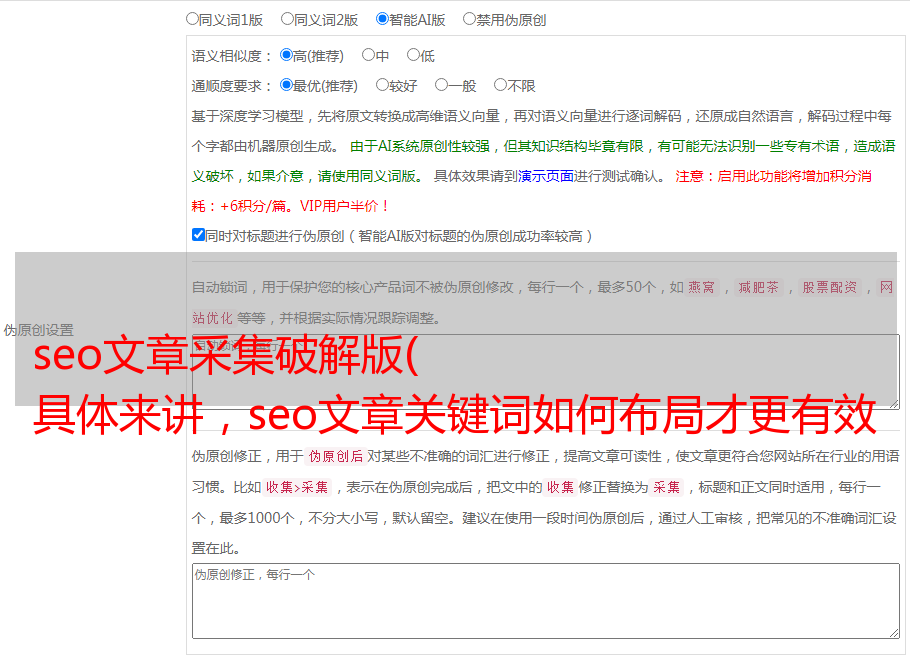Click the 伪原创后 highlighted tag
911x658 pixels.
click(336, 456)
